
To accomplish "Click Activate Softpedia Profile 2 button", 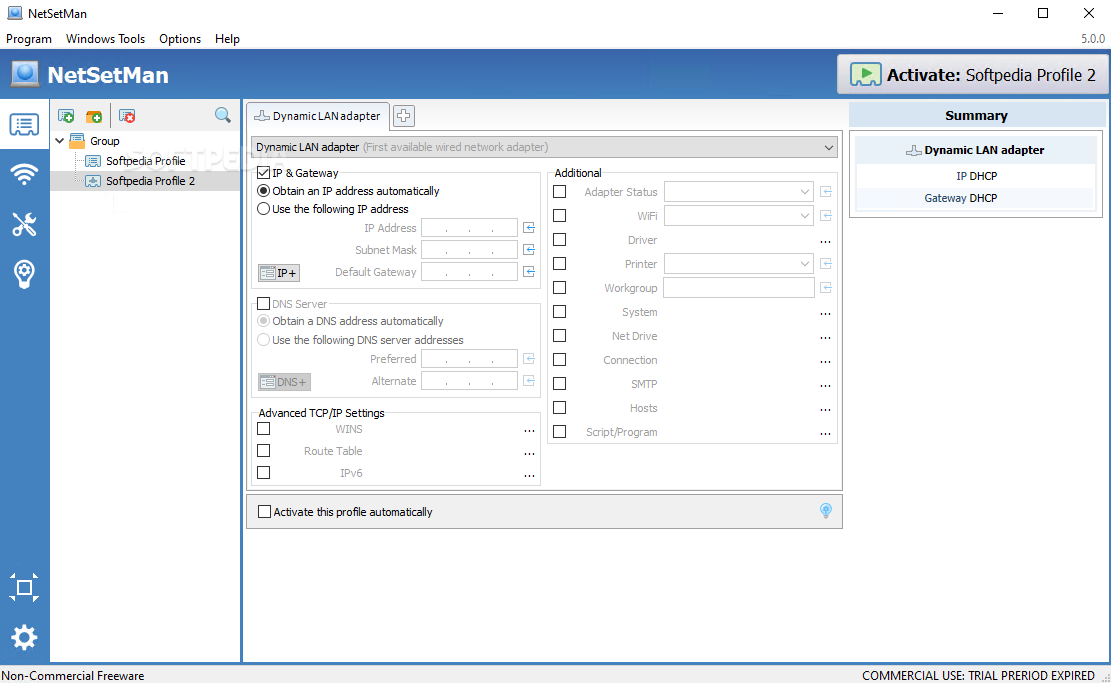I will (x=972, y=74).
